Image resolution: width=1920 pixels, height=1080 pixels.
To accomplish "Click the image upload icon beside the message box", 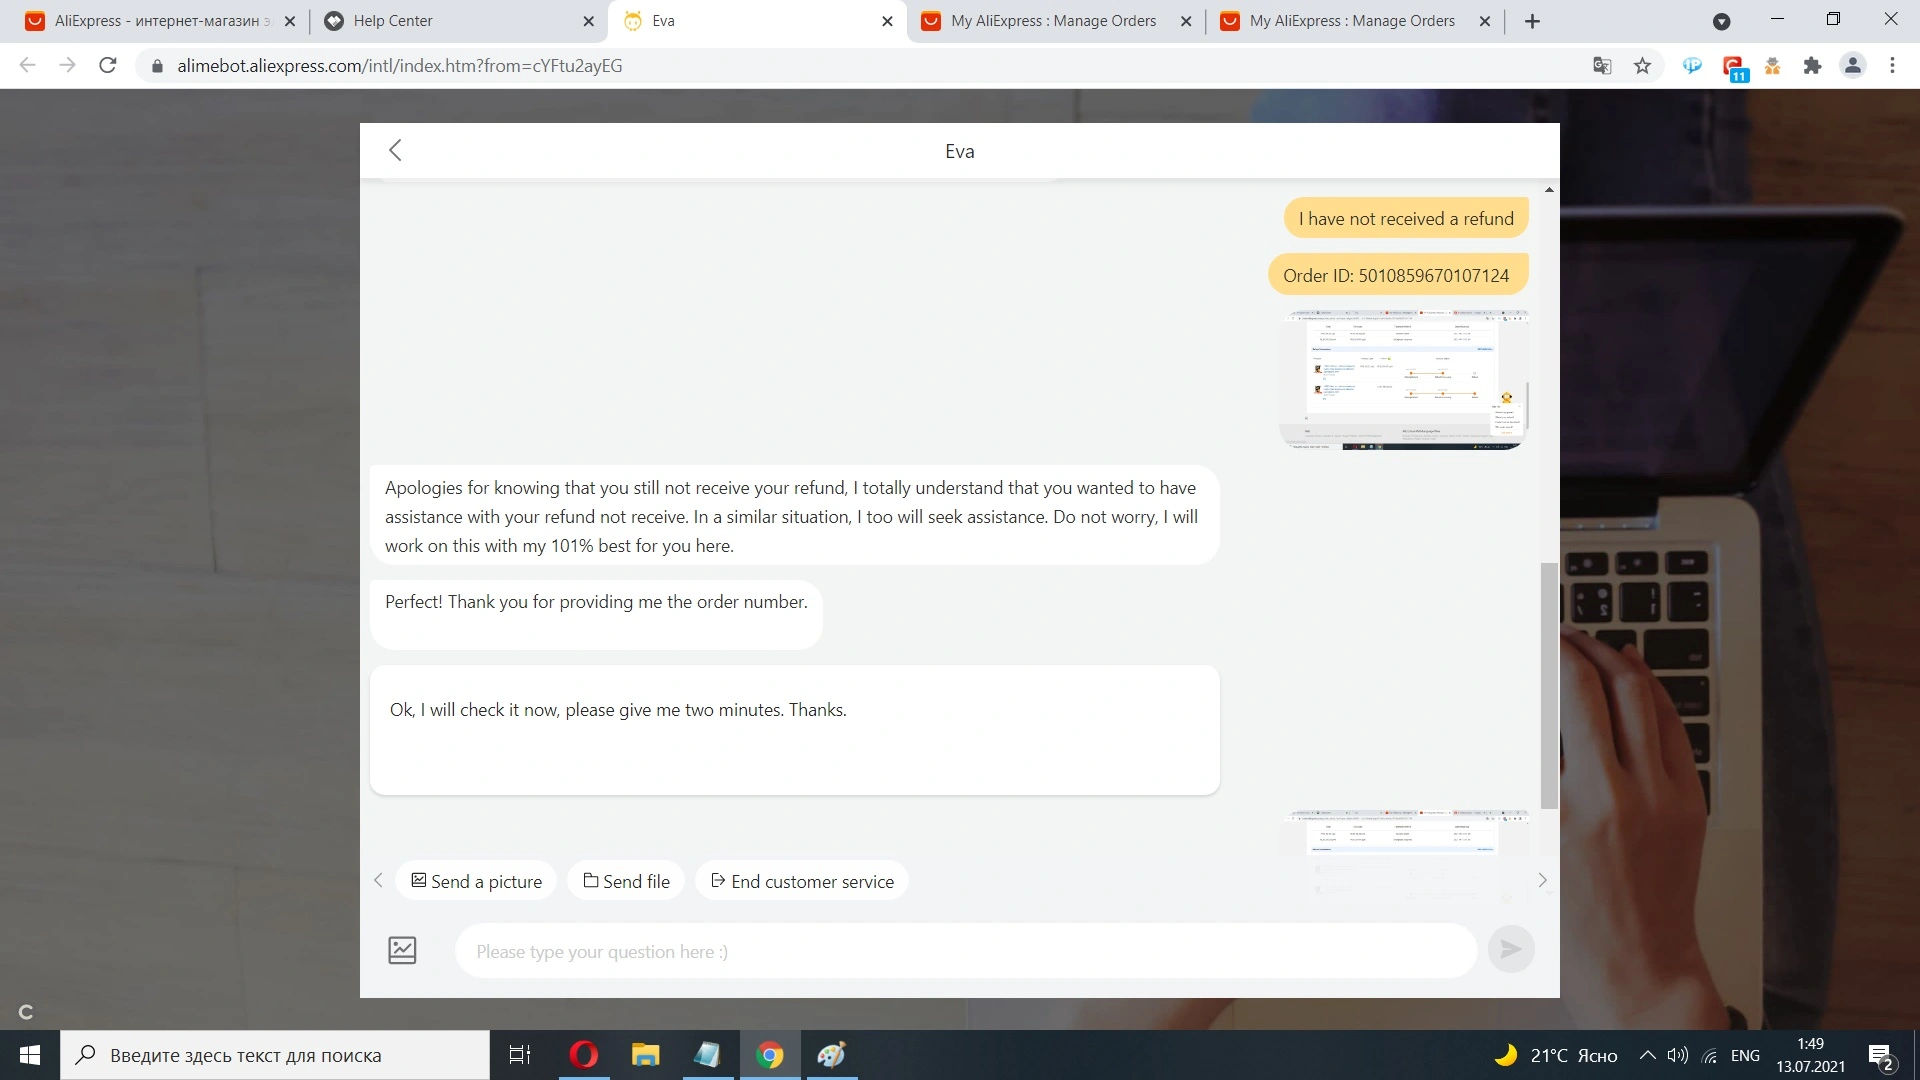I will 402,950.
